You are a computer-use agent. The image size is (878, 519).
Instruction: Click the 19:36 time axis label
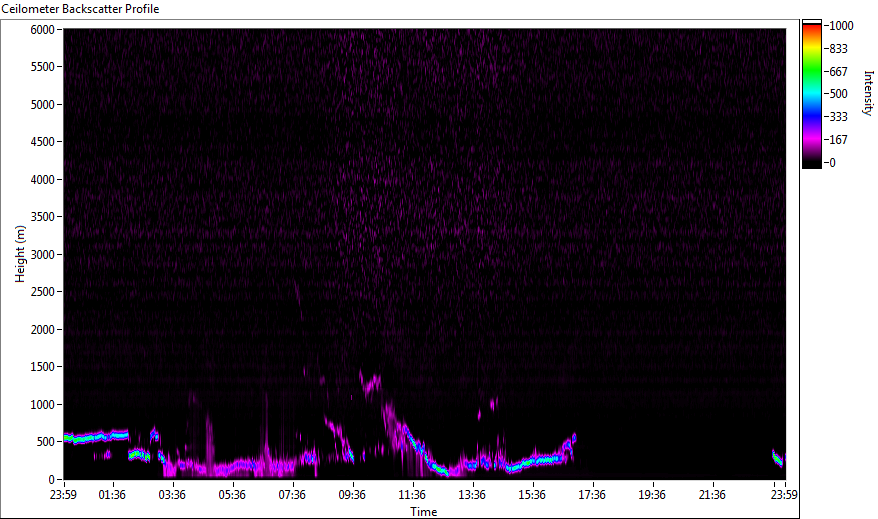coord(652,495)
